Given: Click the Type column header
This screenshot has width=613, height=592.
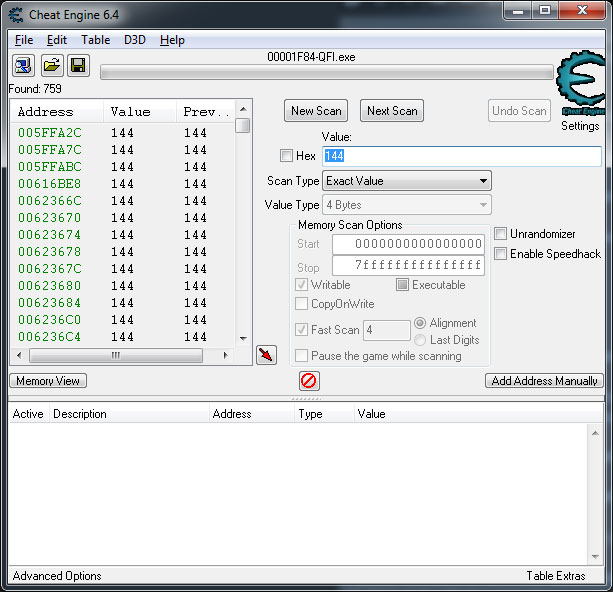Looking at the screenshot, I should click(x=324, y=414).
